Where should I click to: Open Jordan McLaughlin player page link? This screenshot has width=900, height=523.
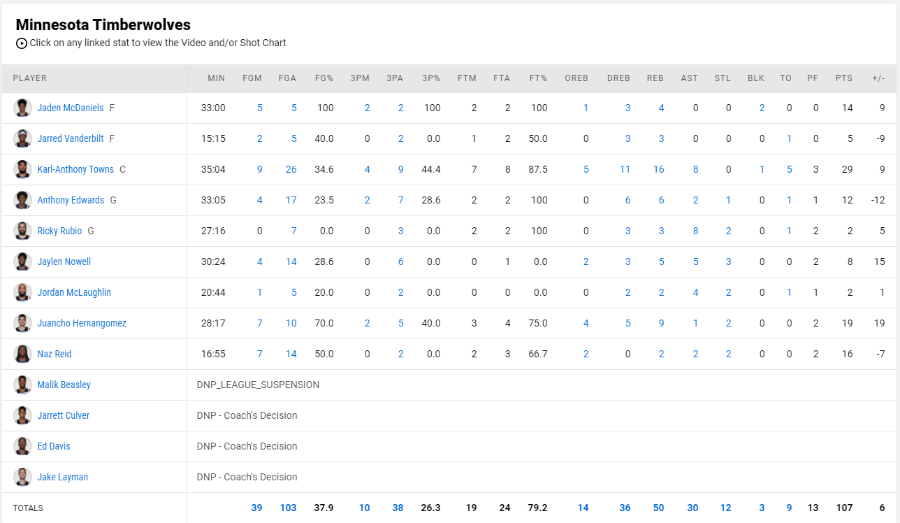point(74,292)
